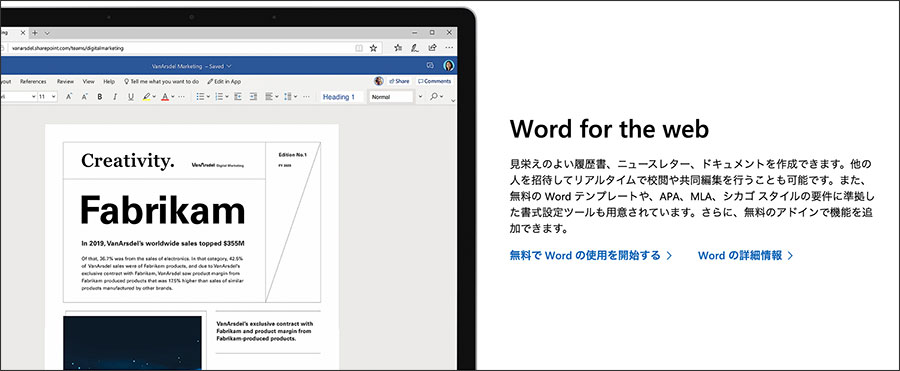Expand the highlight color dropdown arrow

click(x=154, y=97)
